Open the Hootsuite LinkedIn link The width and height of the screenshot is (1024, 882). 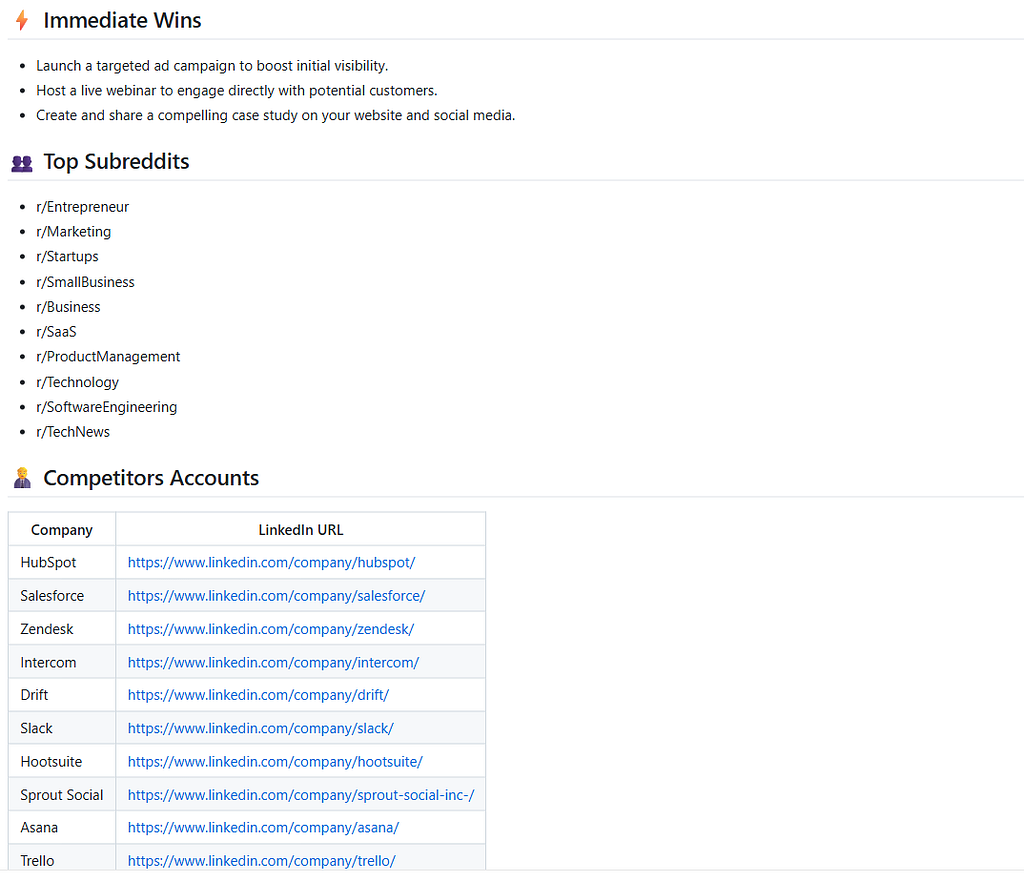(x=275, y=762)
